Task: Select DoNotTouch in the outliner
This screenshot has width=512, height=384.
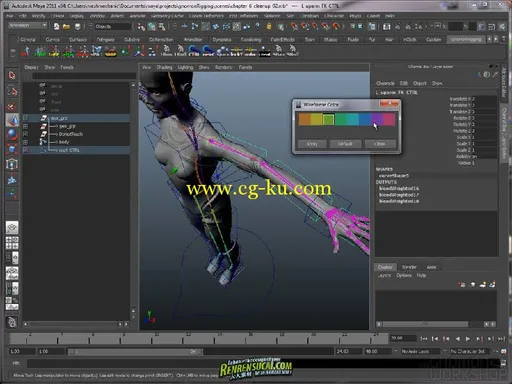Action: click(x=71, y=134)
